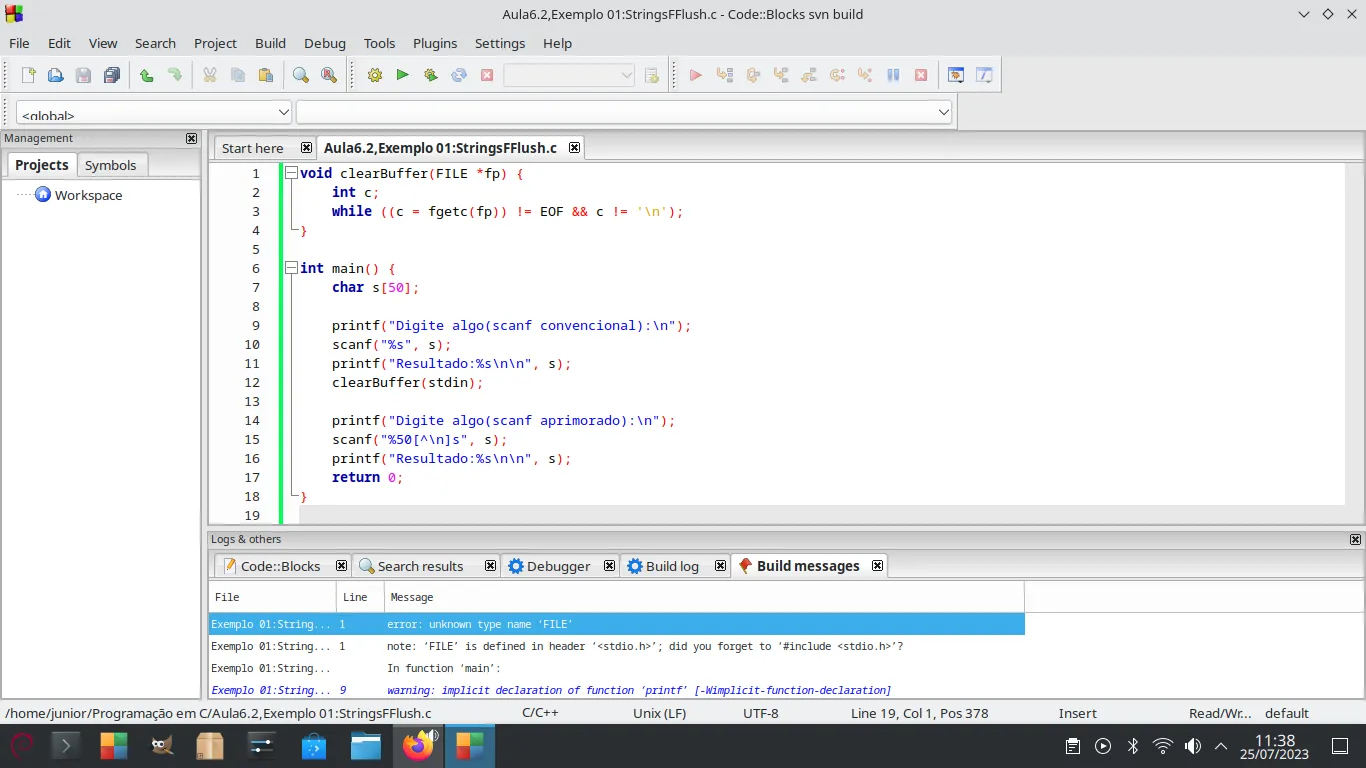
Task: Open Find with the magnifier icon
Action: coord(300,75)
